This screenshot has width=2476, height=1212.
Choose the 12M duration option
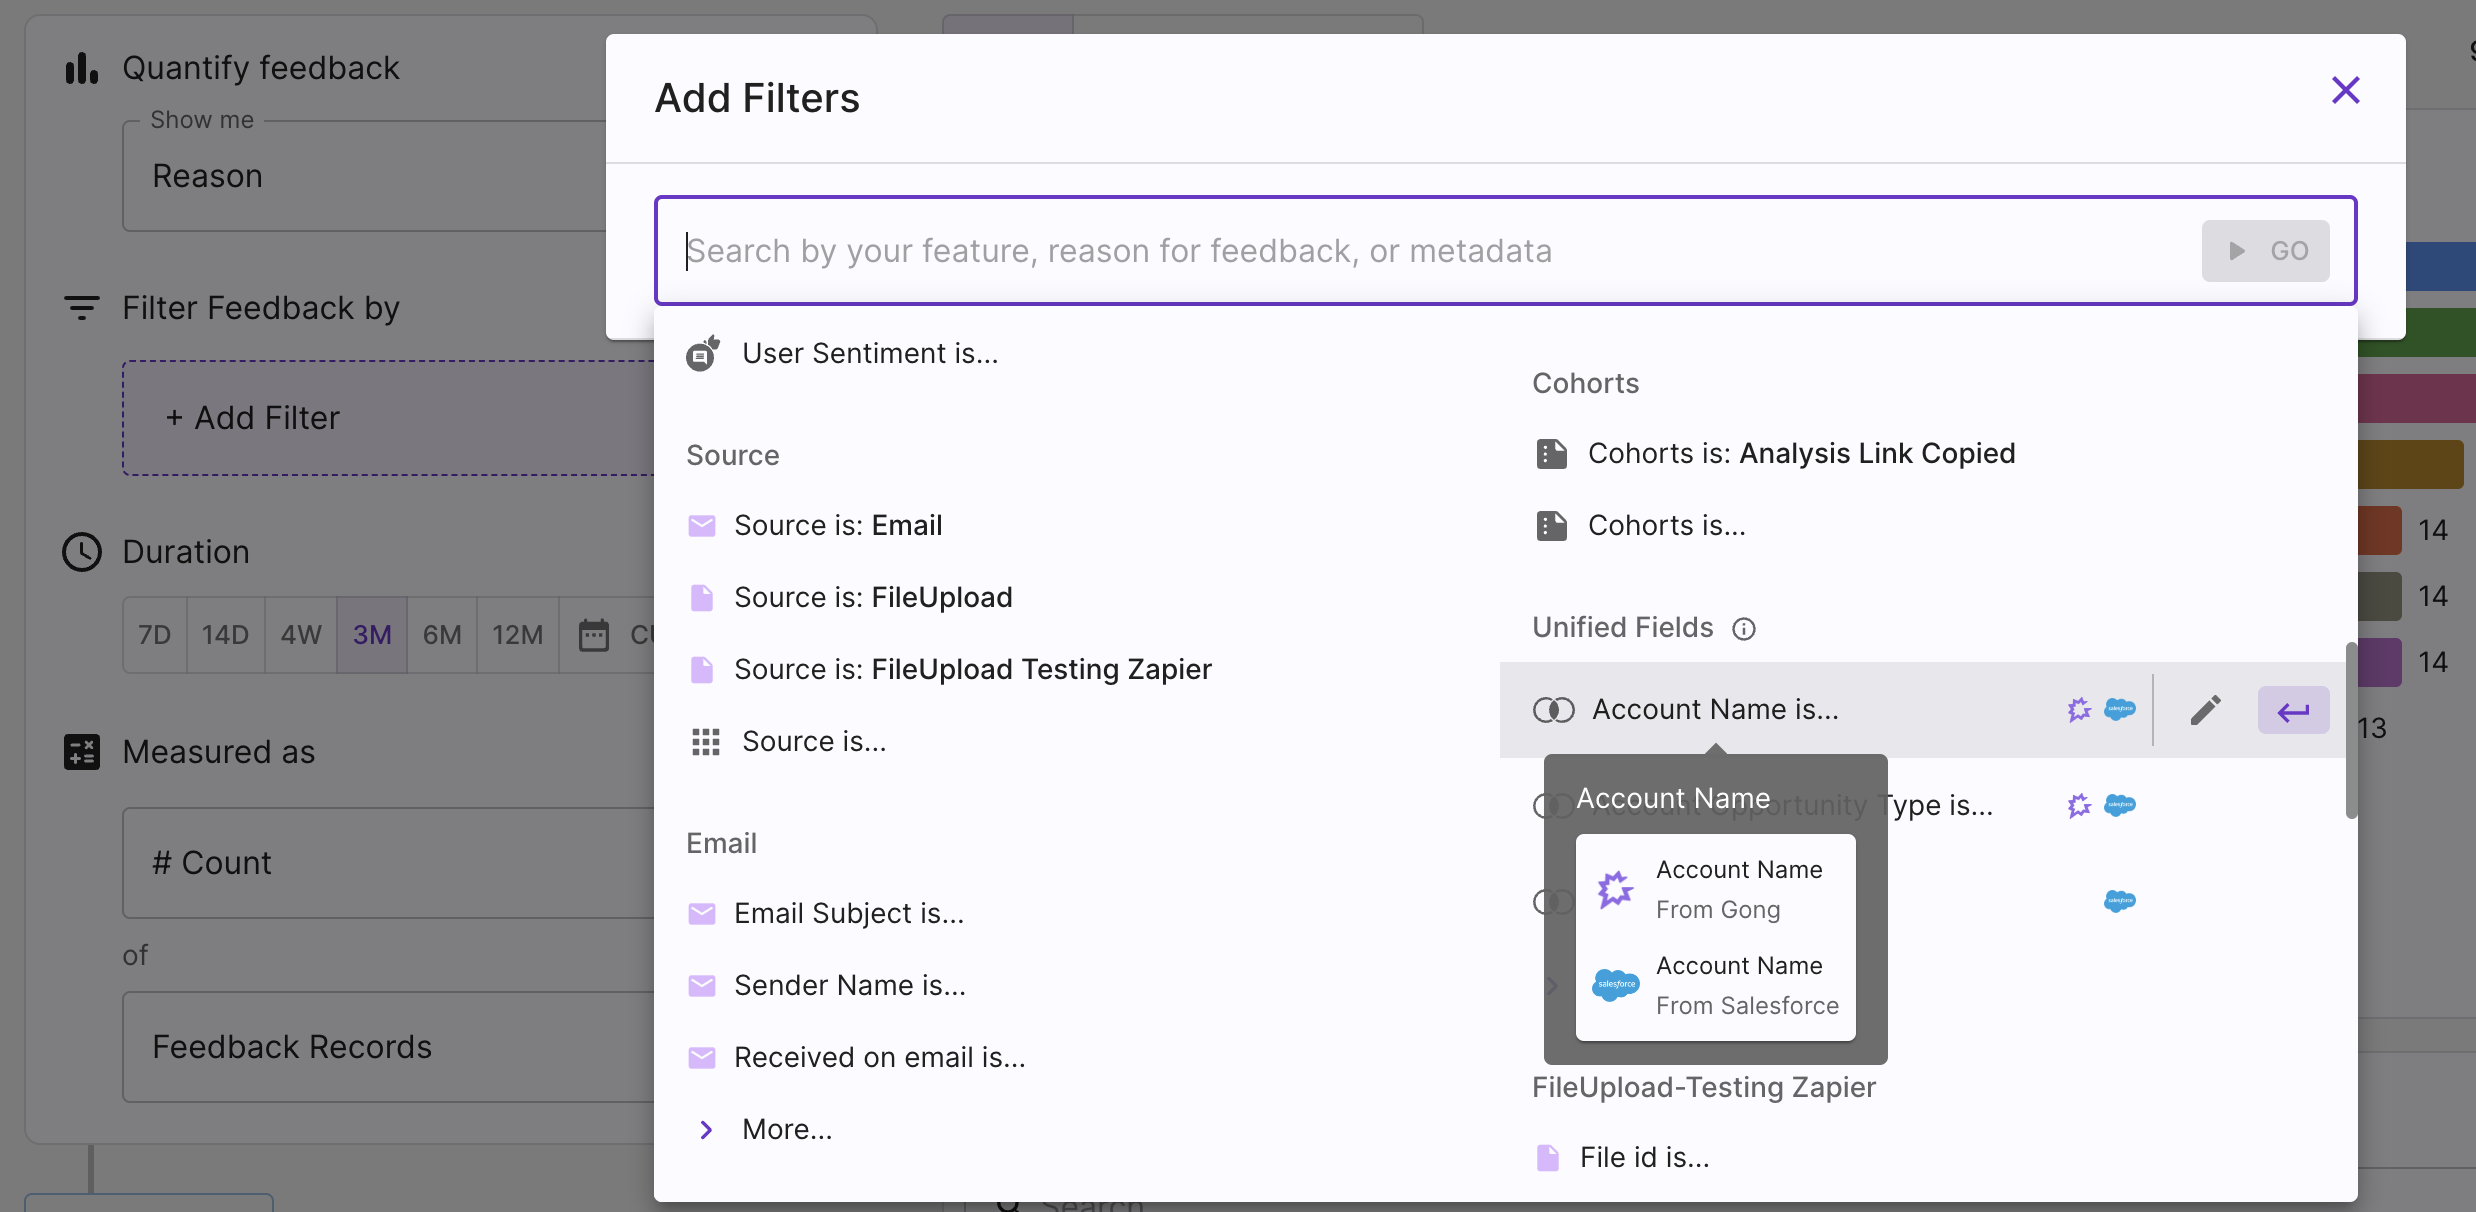(x=517, y=635)
